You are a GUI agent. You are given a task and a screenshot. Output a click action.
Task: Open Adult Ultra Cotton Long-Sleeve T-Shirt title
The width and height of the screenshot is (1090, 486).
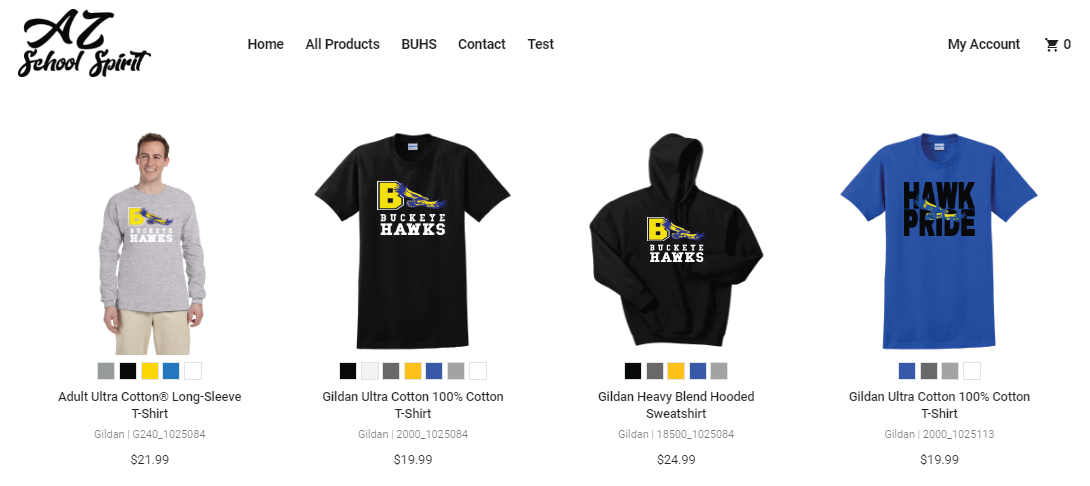[149, 405]
